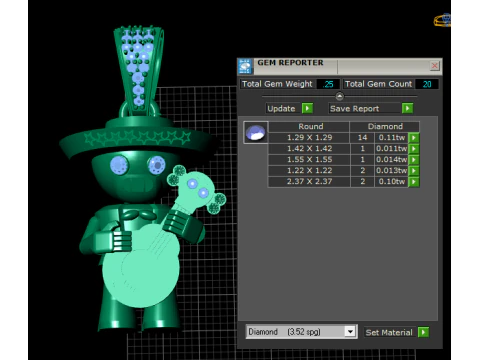Click the Total Gem Weight value field
This screenshot has height=360, width=480.
pos(328,84)
